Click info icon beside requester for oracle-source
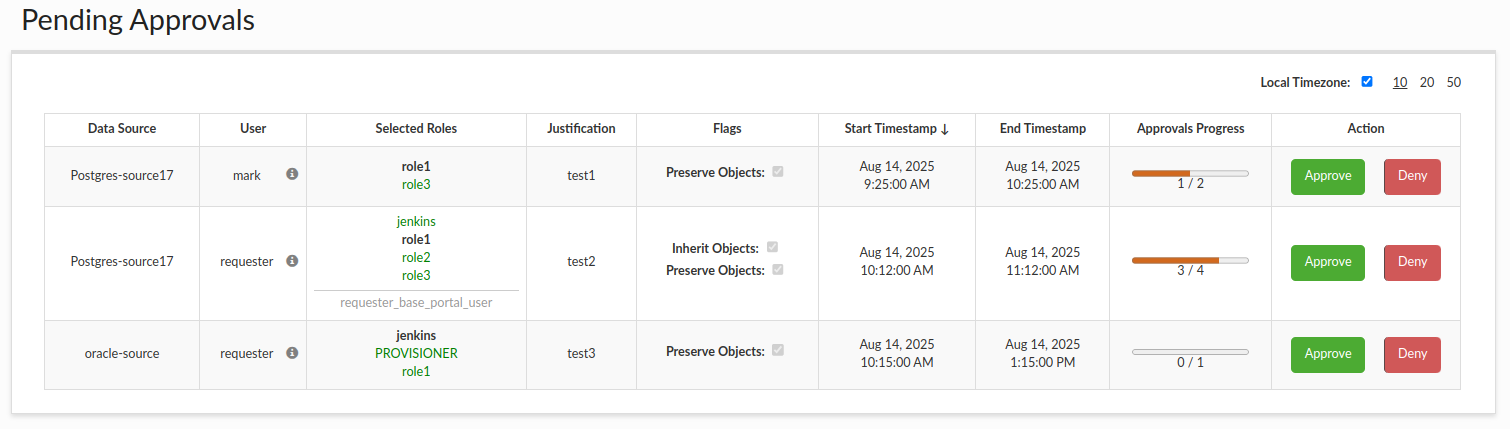This screenshot has width=1510, height=429. 292,353
